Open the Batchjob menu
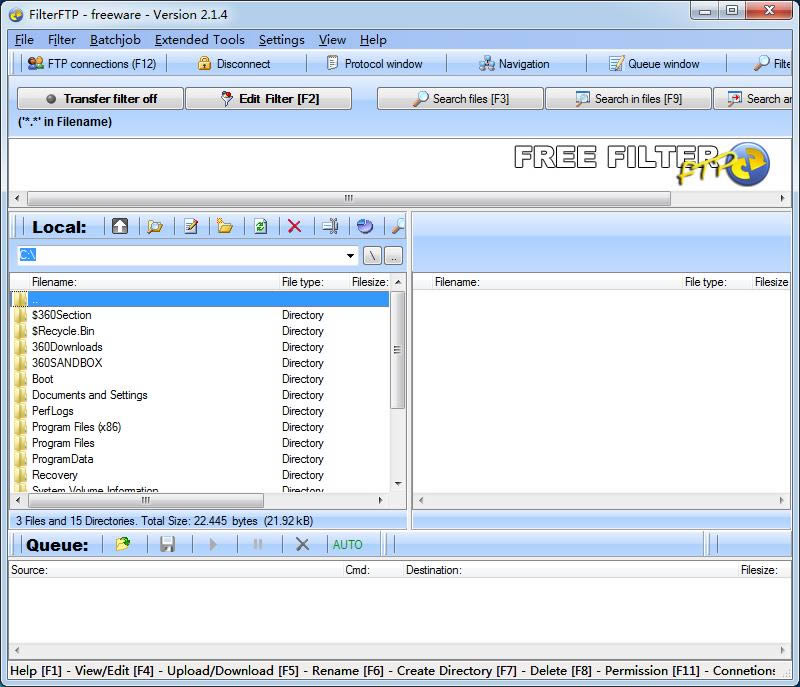This screenshot has width=800, height=687. click(x=115, y=40)
